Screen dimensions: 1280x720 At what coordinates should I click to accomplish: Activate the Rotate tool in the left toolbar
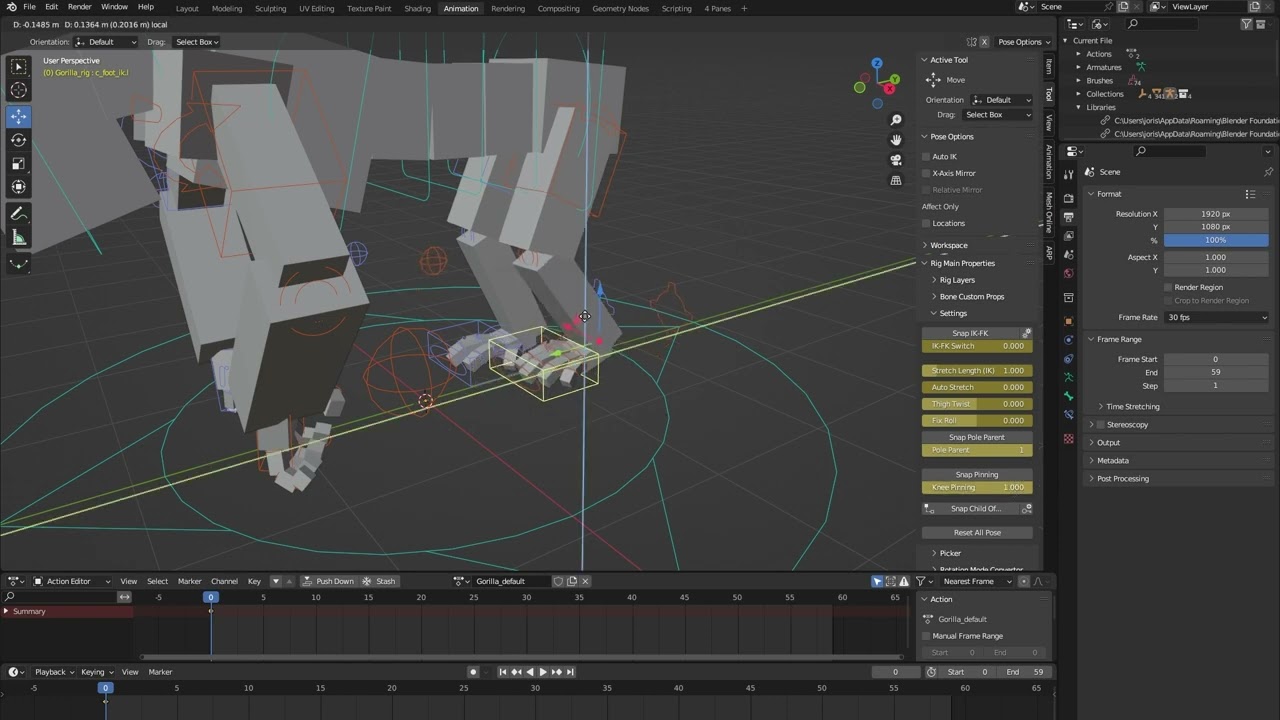coord(19,140)
